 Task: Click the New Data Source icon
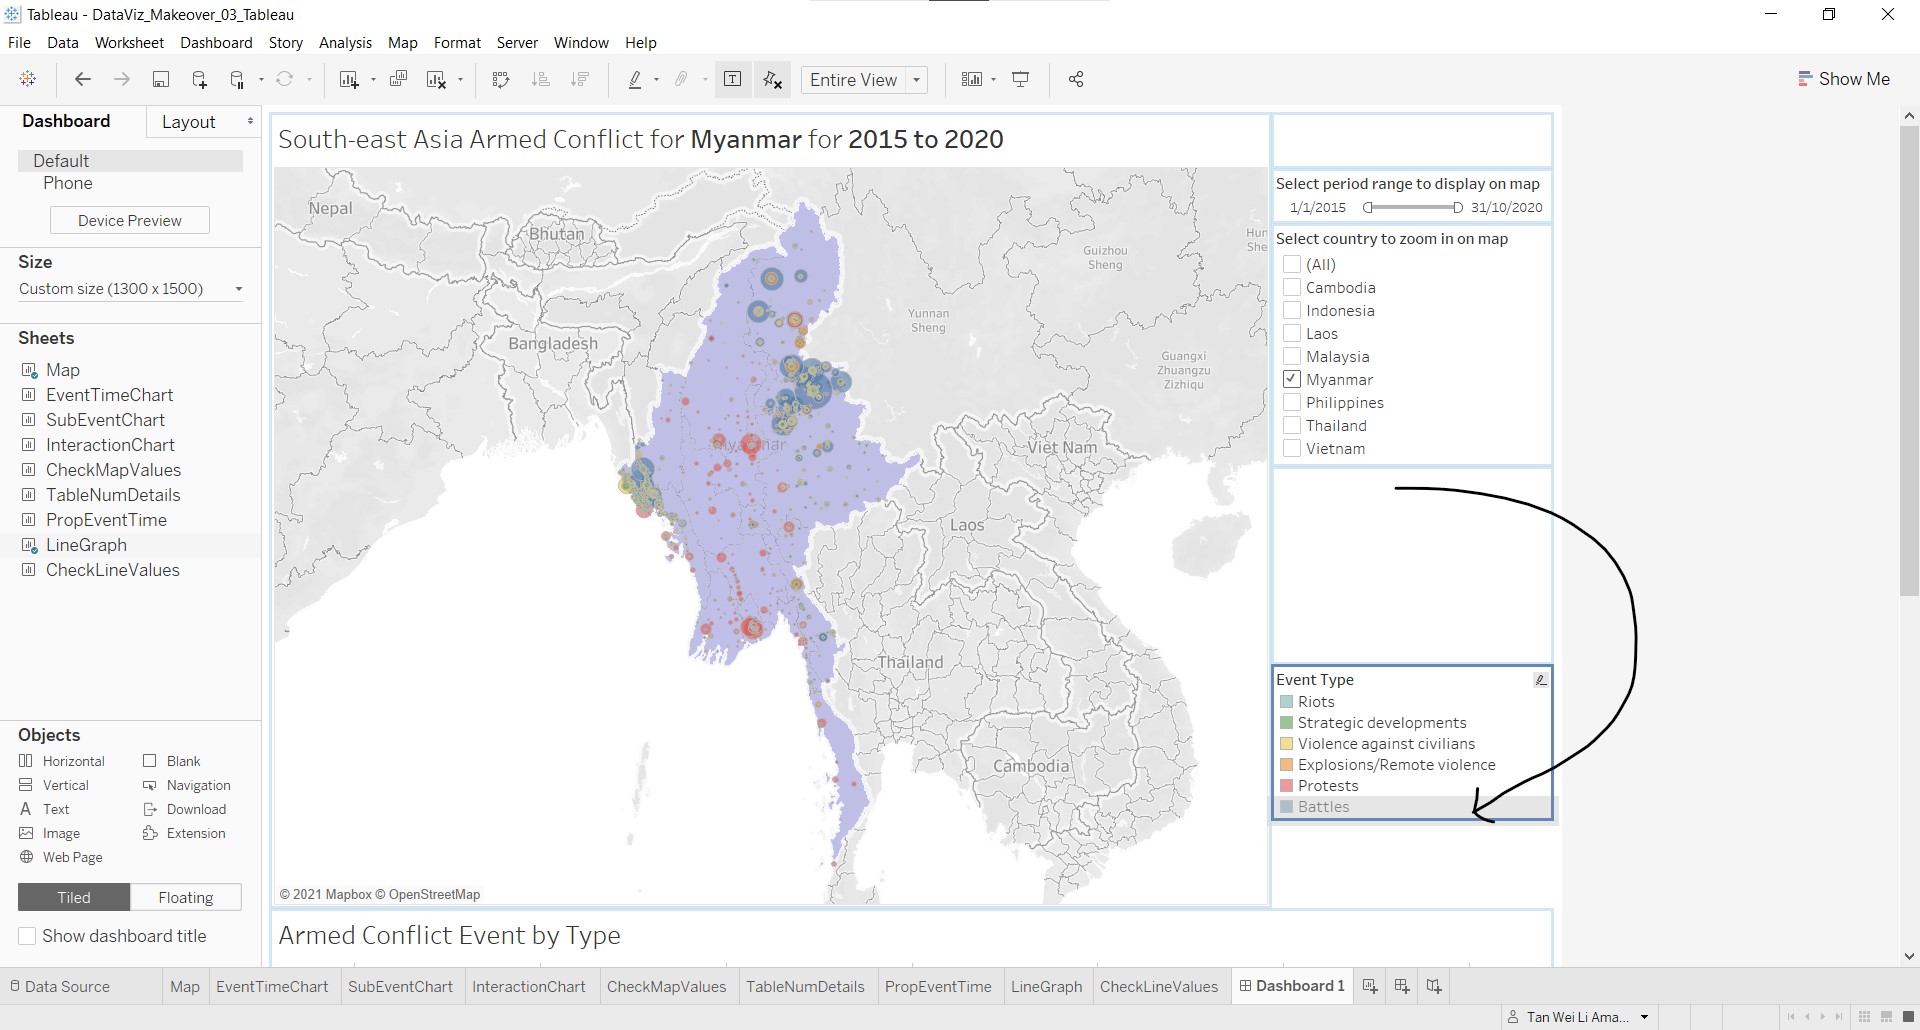pyautogui.click(x=199, y=80)
